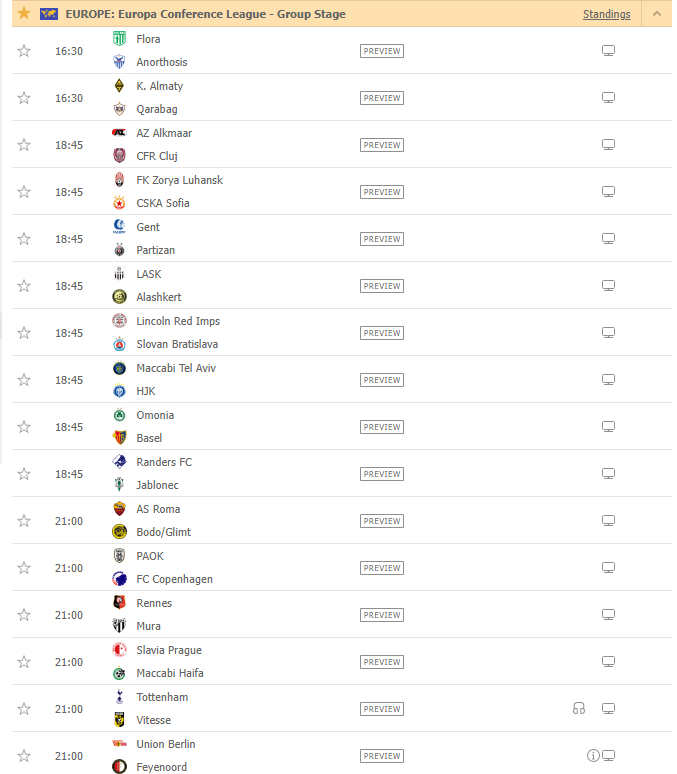Image resolution: width=677 pixels, height=774 pixels.
Task: Collapse the Europa Conference League section
Action: click(x=656, y=14)
